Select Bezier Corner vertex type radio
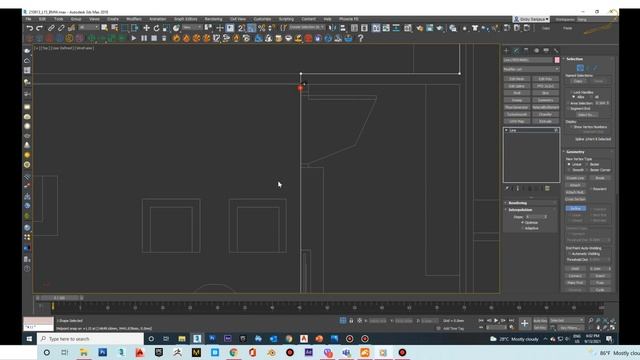 coord(587,170)
